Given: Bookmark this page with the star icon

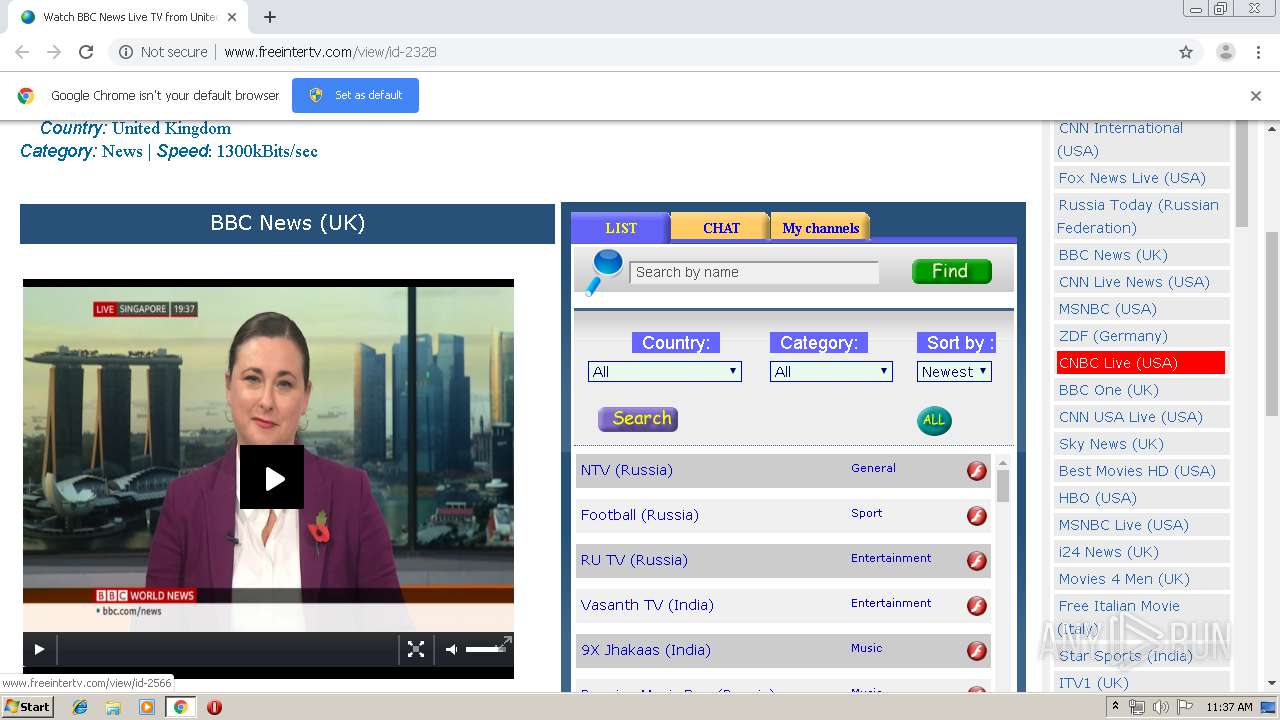Looking at the screenshot, I should tap(1186, 52).
